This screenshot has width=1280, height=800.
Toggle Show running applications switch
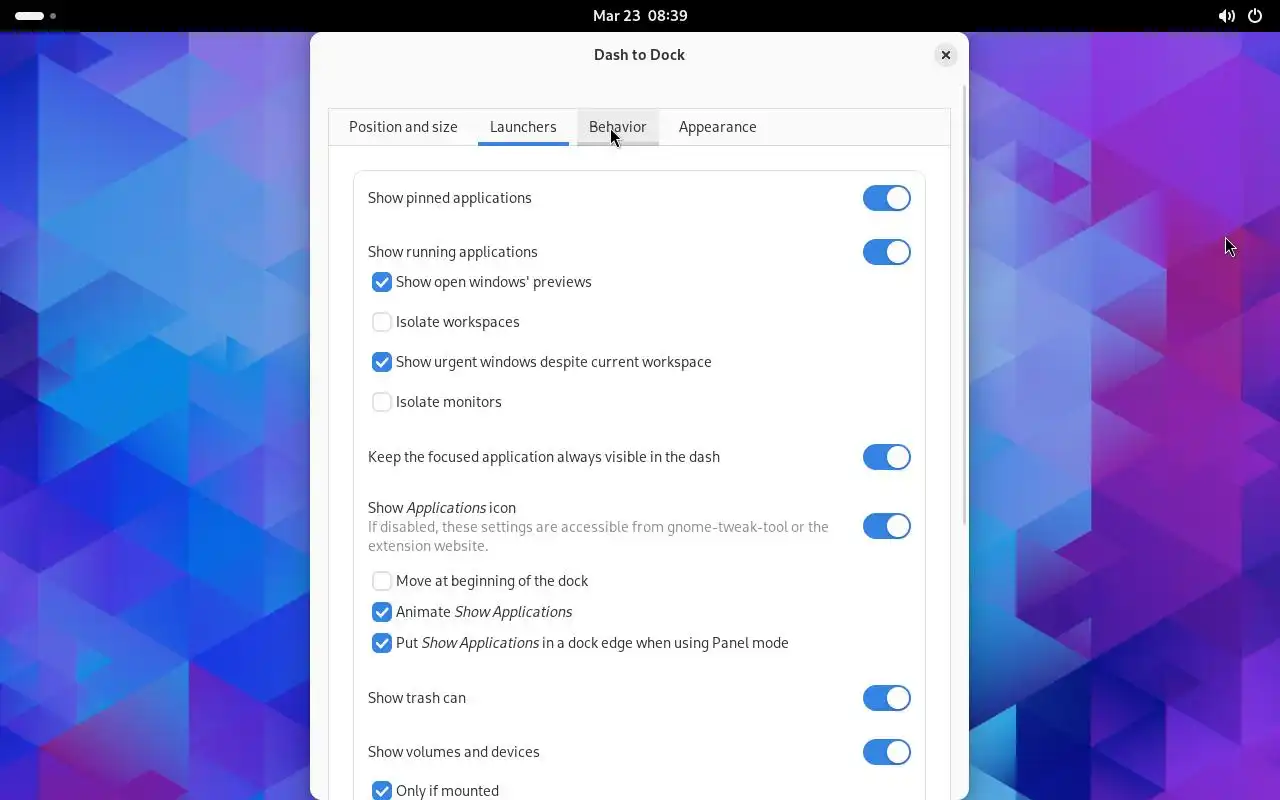[x=887, y=252]
